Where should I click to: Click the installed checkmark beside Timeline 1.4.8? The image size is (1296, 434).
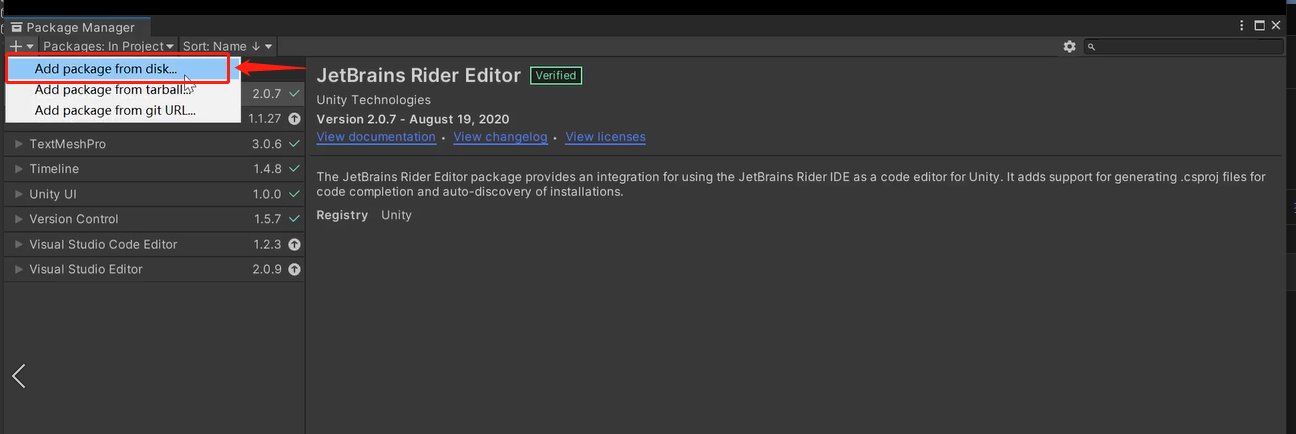[294, 169]
